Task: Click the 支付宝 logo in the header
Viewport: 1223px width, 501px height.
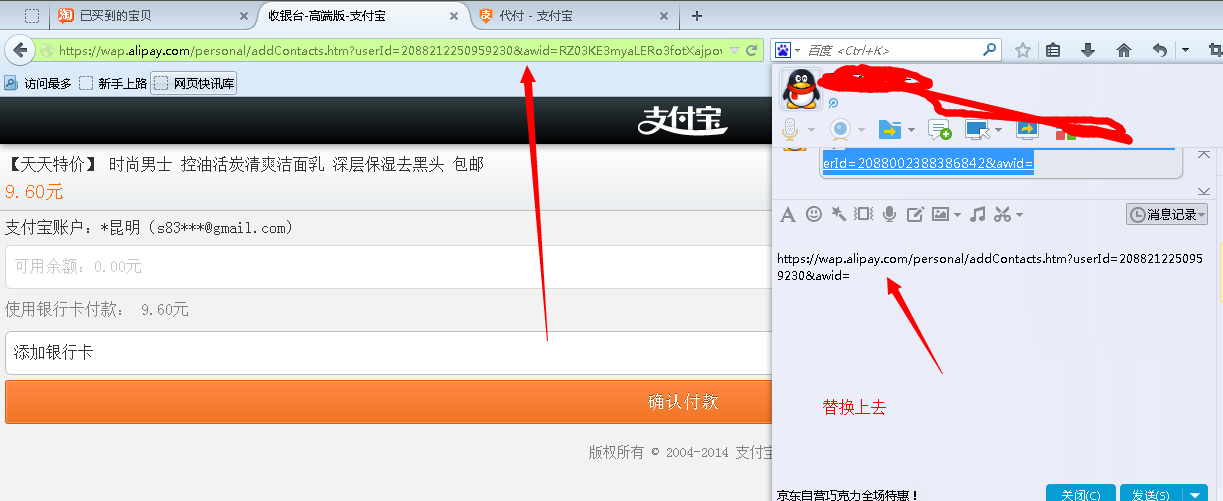Action: coord(683,121)
